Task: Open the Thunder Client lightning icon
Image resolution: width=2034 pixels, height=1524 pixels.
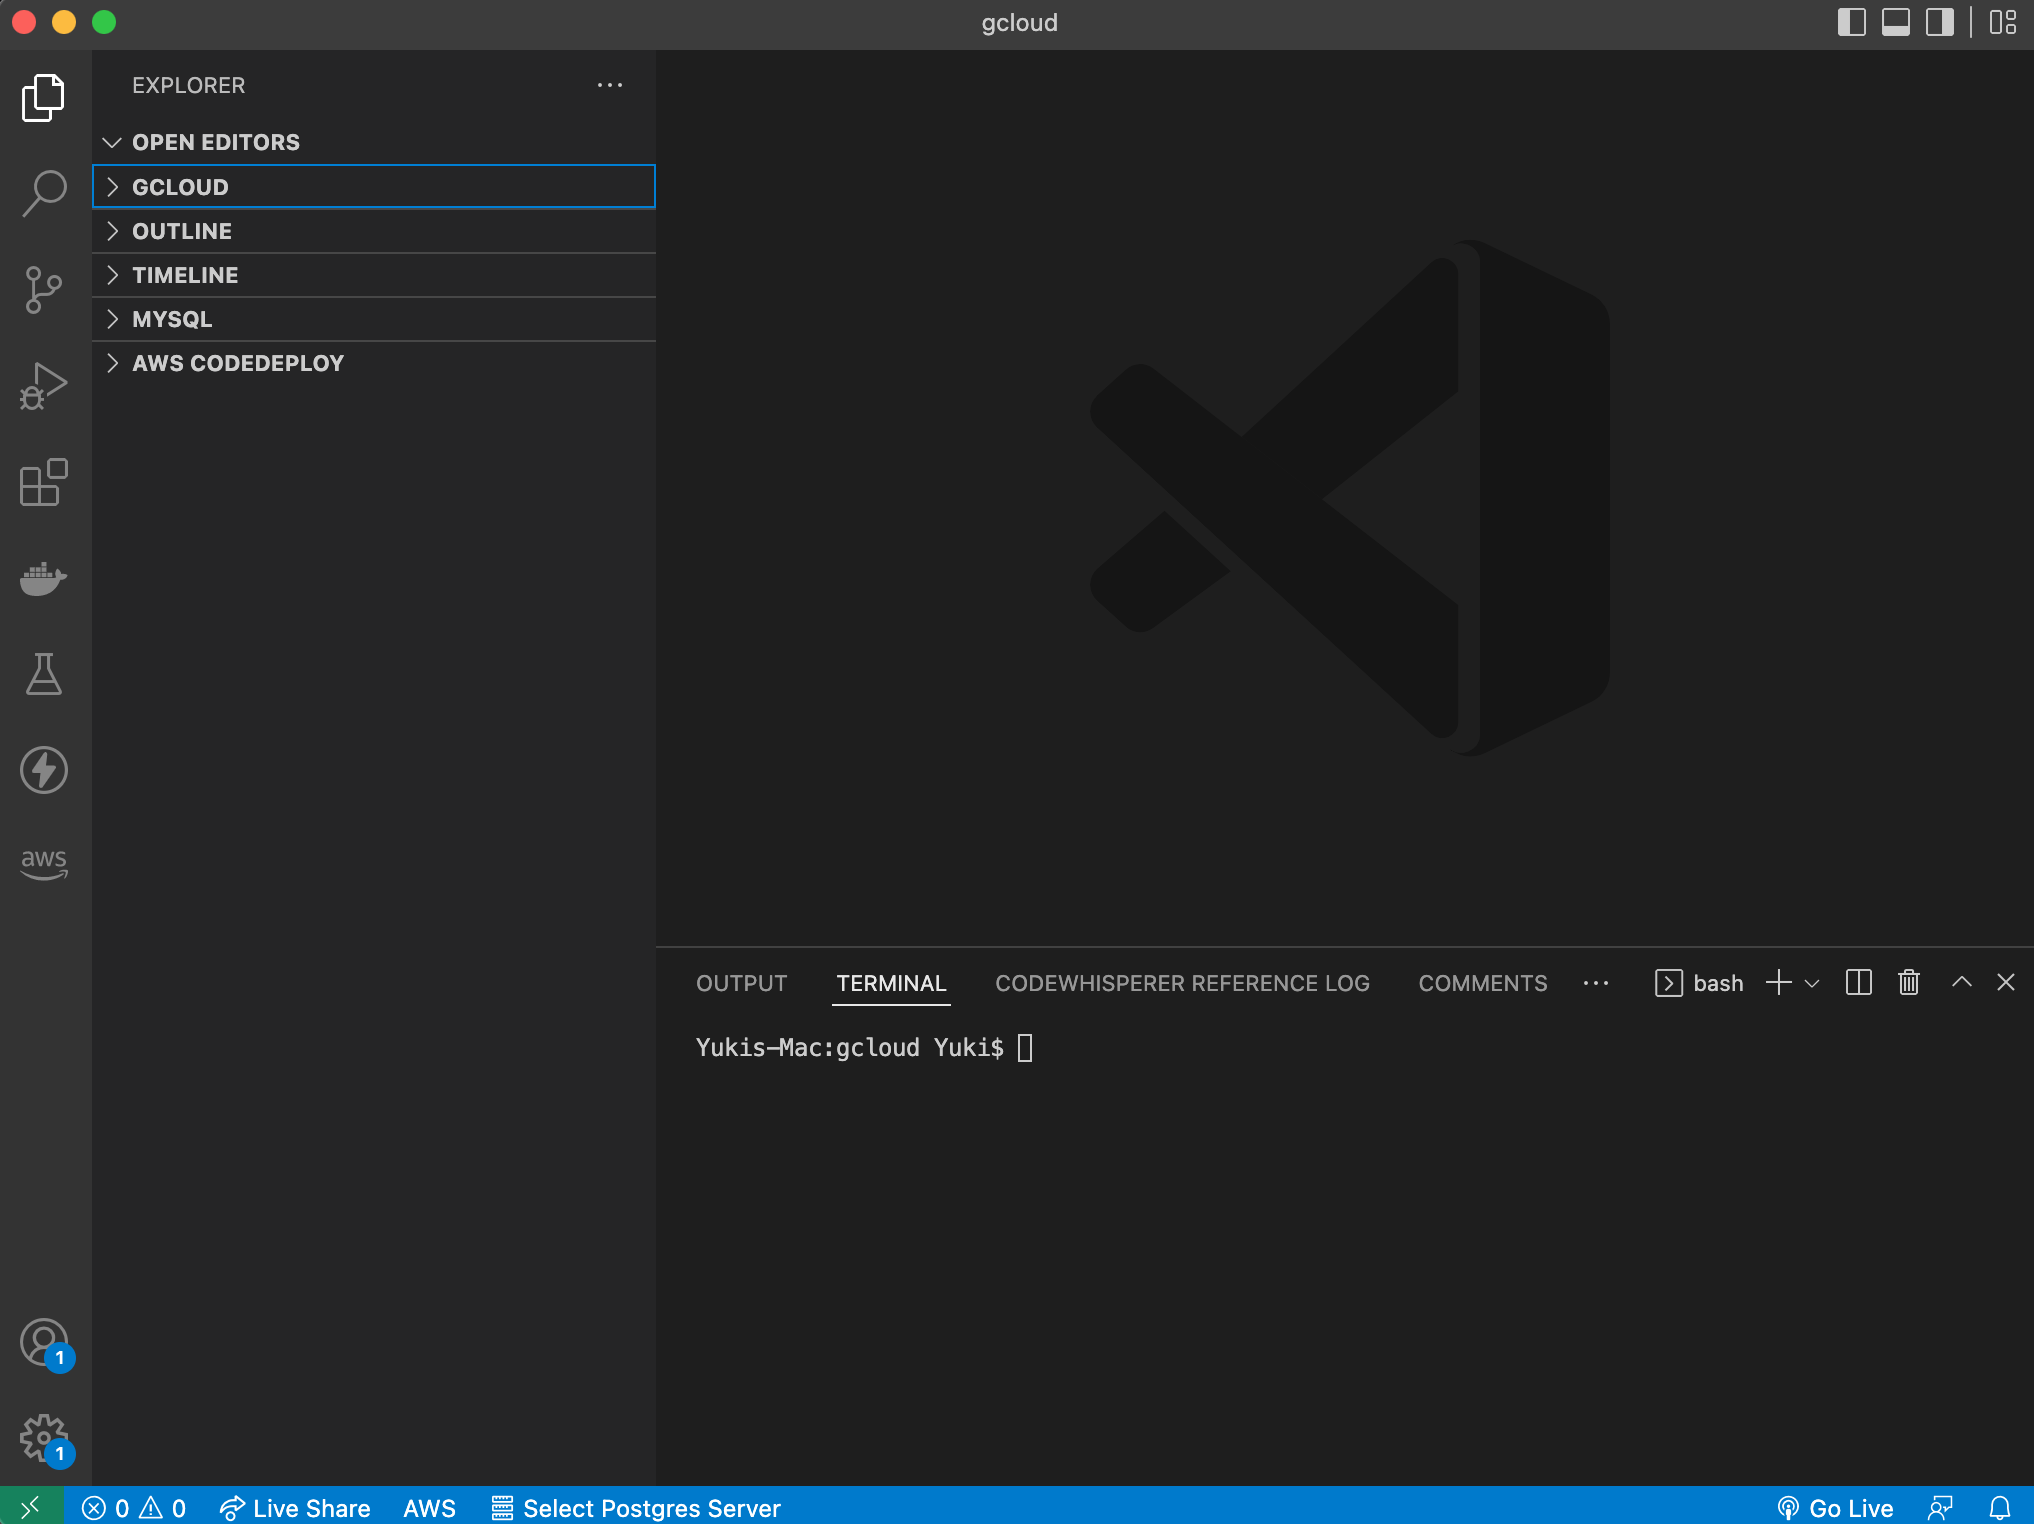Action: (43, 770)
